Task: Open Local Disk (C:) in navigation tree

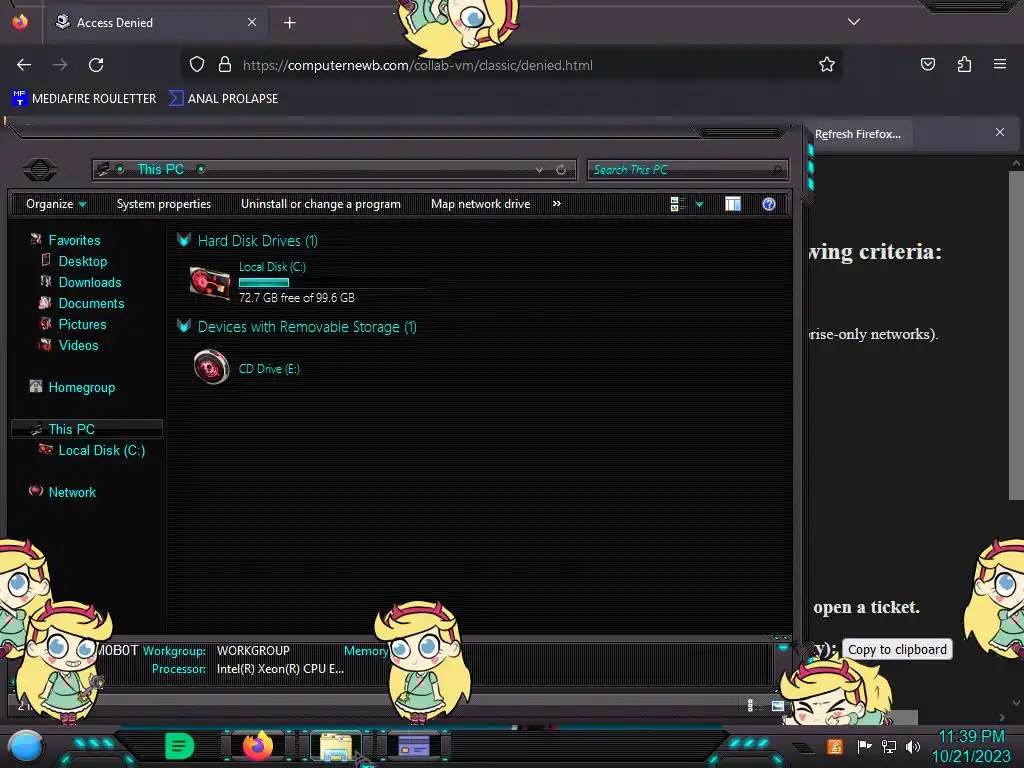Action: 102,450
